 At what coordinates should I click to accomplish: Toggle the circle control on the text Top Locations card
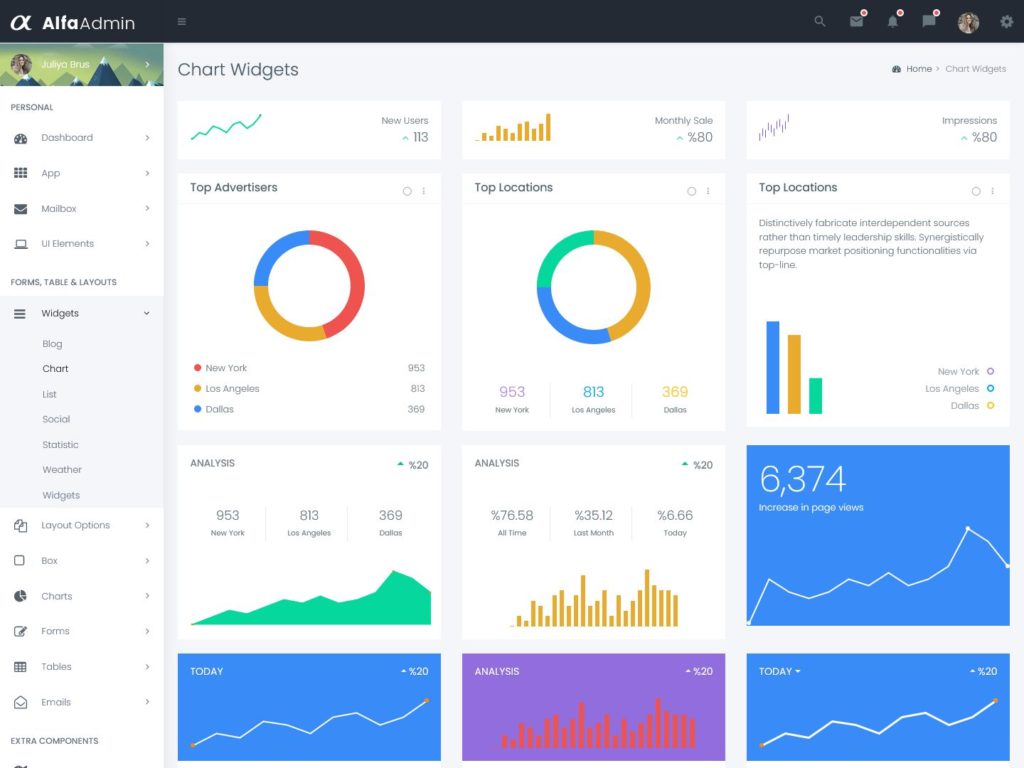click(x=976, y=190)
